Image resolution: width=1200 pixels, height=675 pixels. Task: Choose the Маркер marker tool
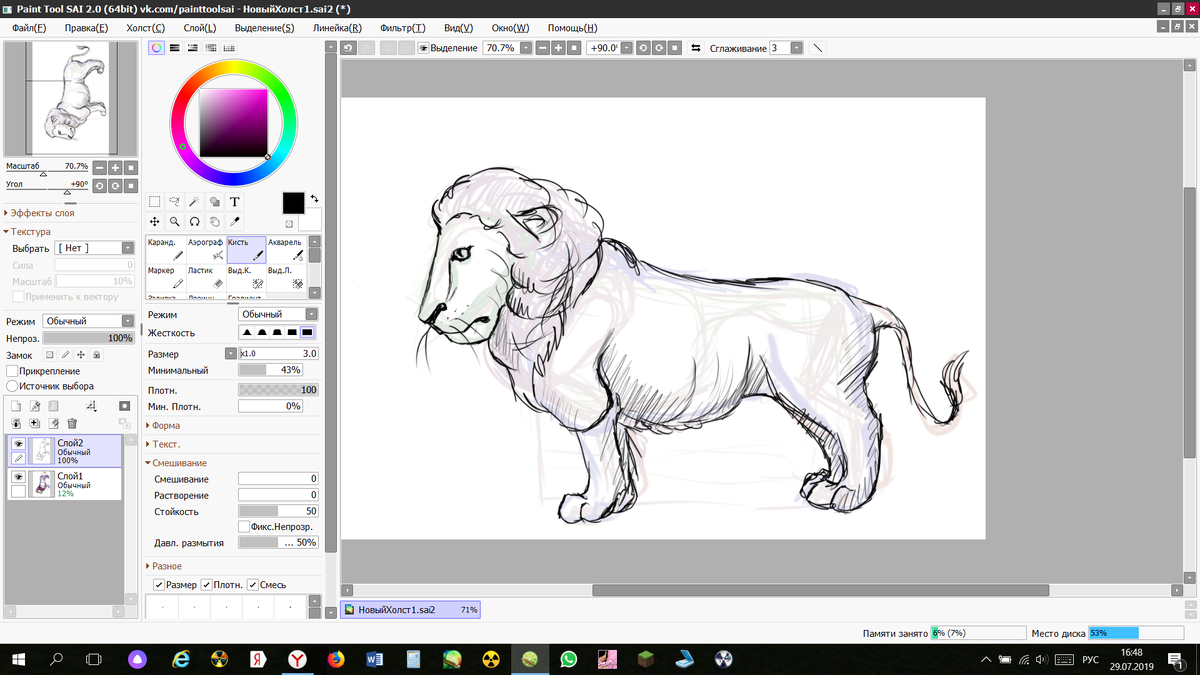(165, 278)
